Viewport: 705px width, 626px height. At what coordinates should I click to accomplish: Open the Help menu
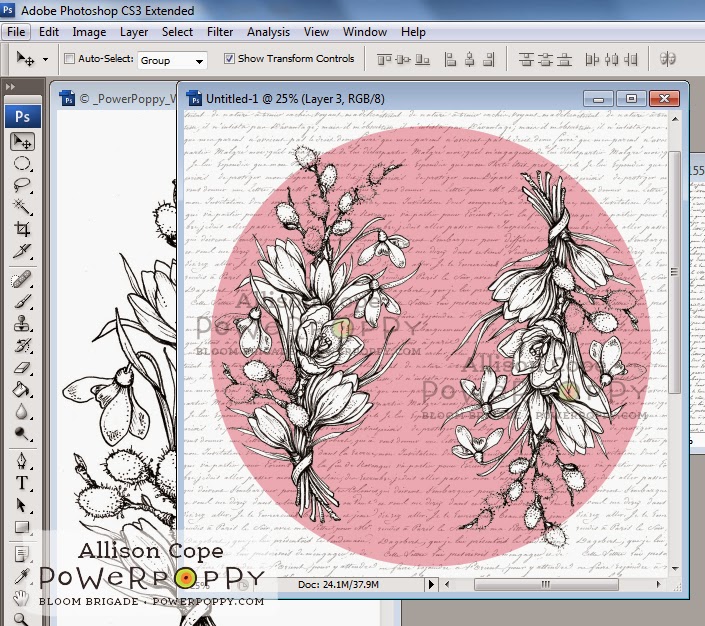point(413,32)
